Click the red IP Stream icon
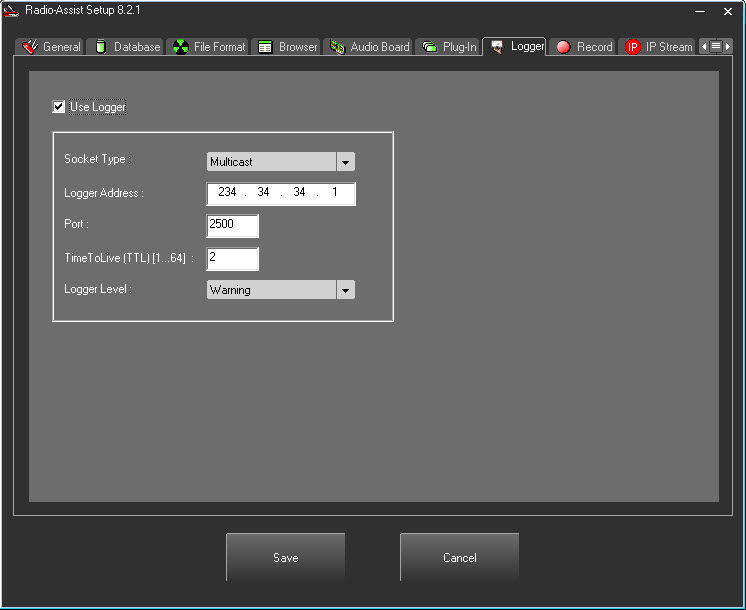 633,47
